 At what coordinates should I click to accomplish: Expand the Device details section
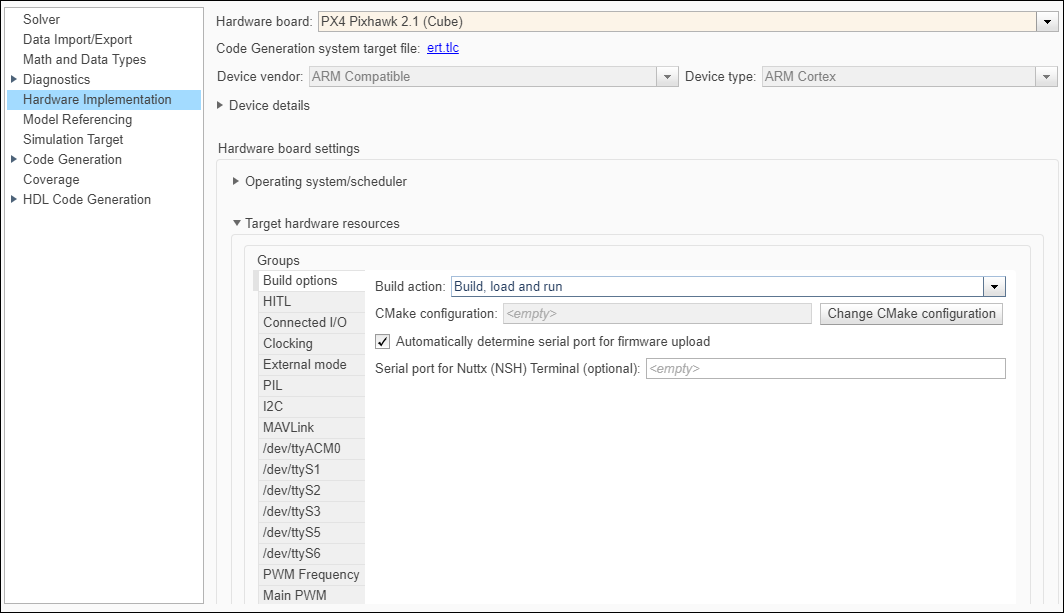coord(220,105)
